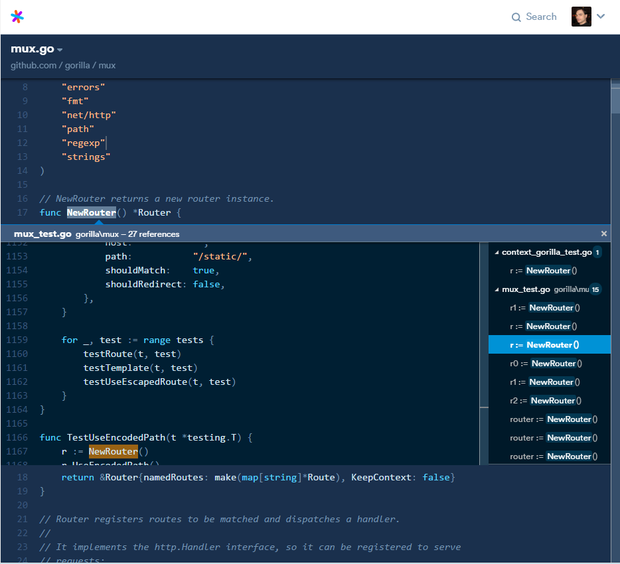Click the 15 count badge on mux_test.go
The image size is (620, 564).
coord(595,290)
